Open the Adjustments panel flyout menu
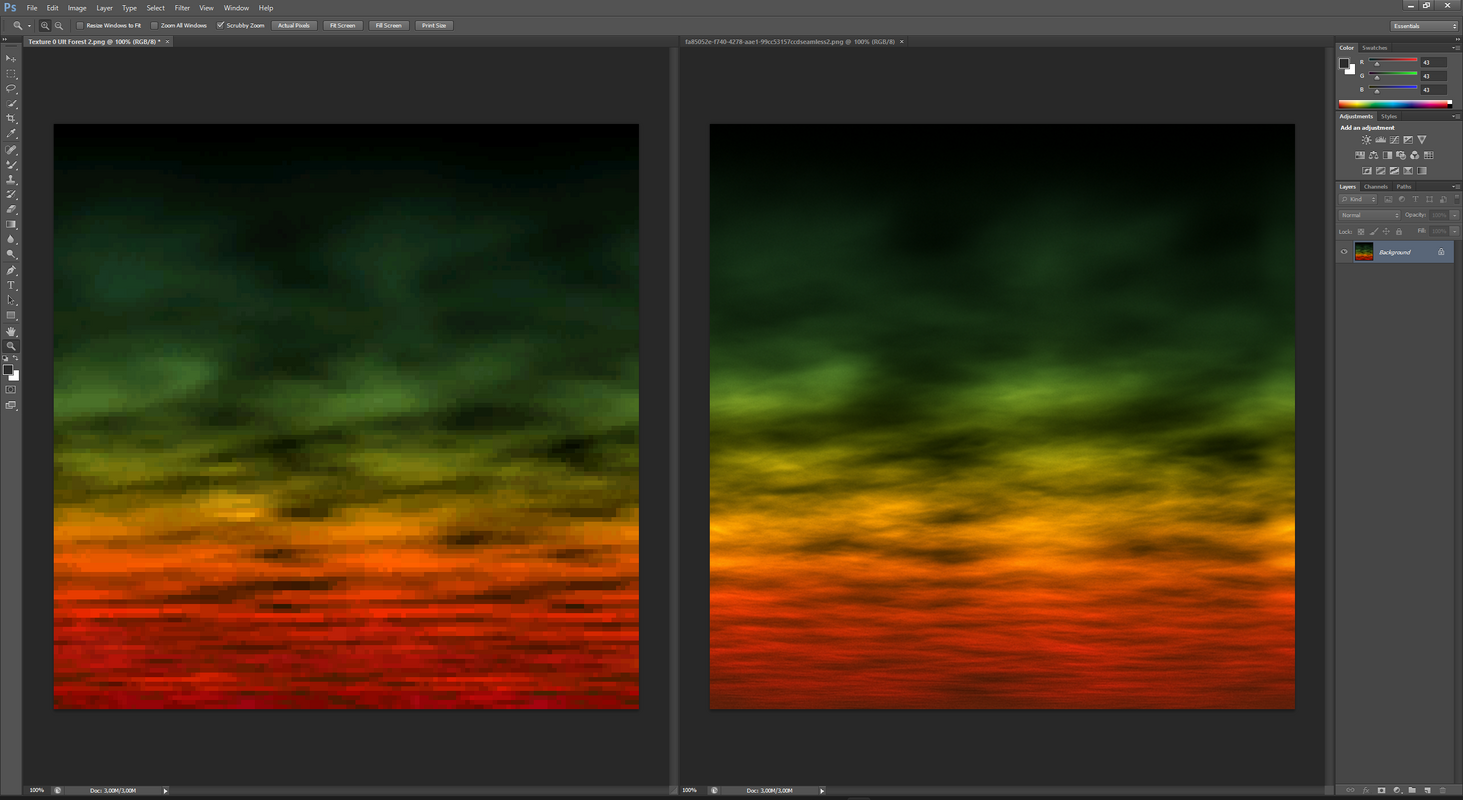 pyautogui.click(x=1456, y=116)
